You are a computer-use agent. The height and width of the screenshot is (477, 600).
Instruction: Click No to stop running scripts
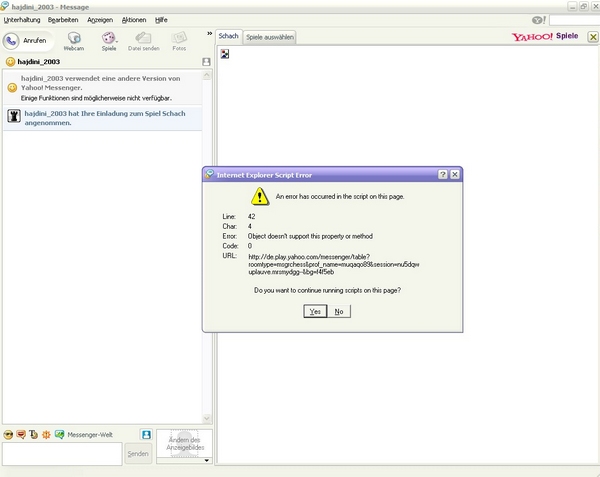tap(339, 311)
